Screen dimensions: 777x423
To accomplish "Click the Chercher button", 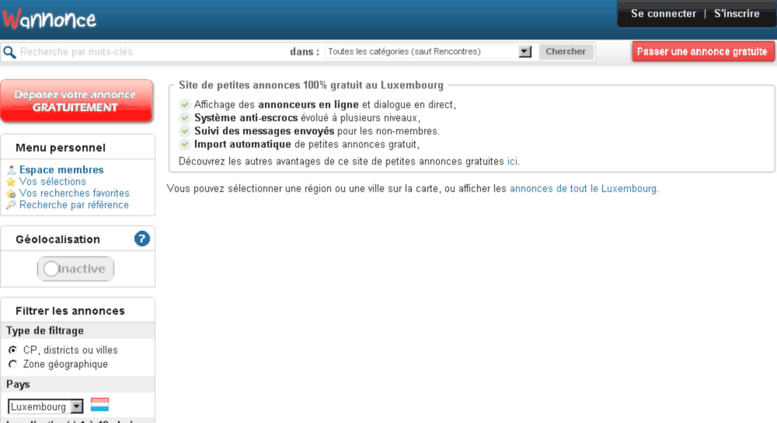I will (566, 52).
